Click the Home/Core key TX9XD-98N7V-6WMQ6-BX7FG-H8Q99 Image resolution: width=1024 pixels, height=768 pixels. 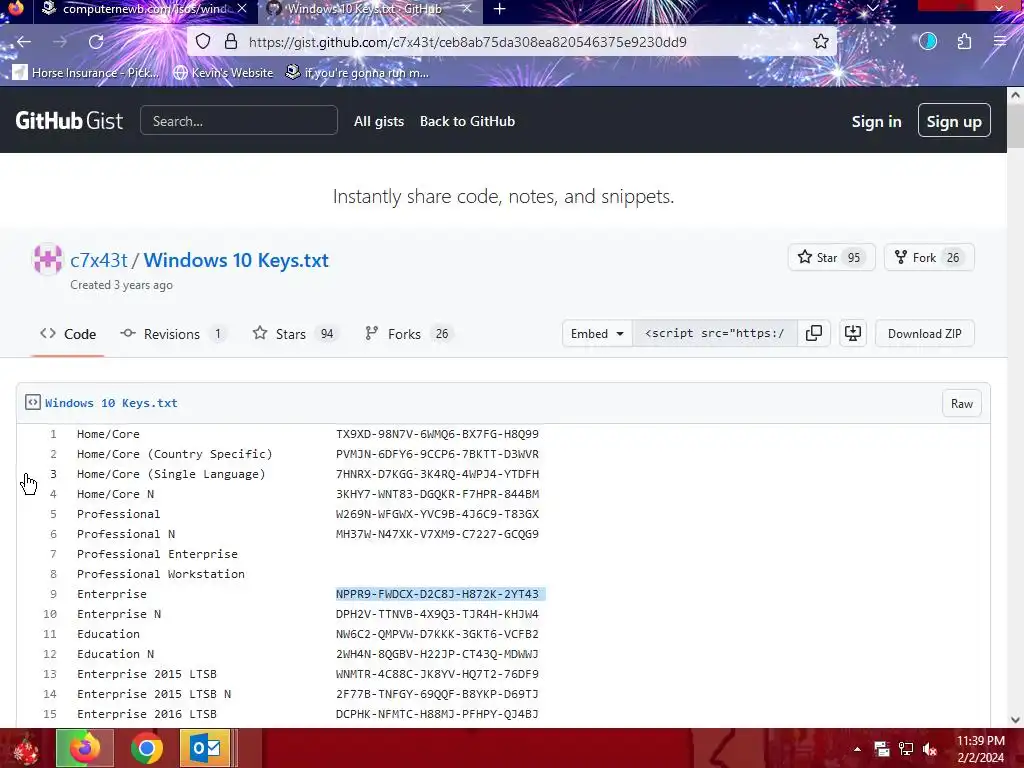[437, 434]
